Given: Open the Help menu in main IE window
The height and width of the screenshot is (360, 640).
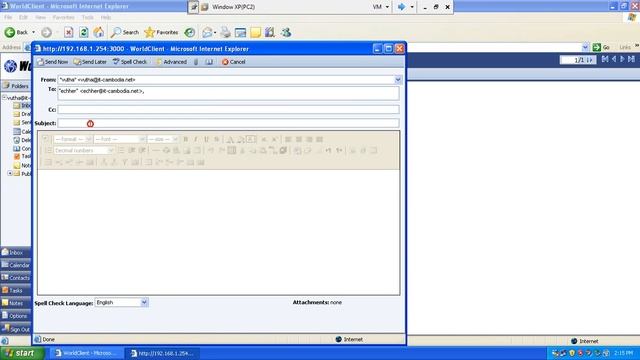Looking at the screenshot, I should [x=106, y=17].
